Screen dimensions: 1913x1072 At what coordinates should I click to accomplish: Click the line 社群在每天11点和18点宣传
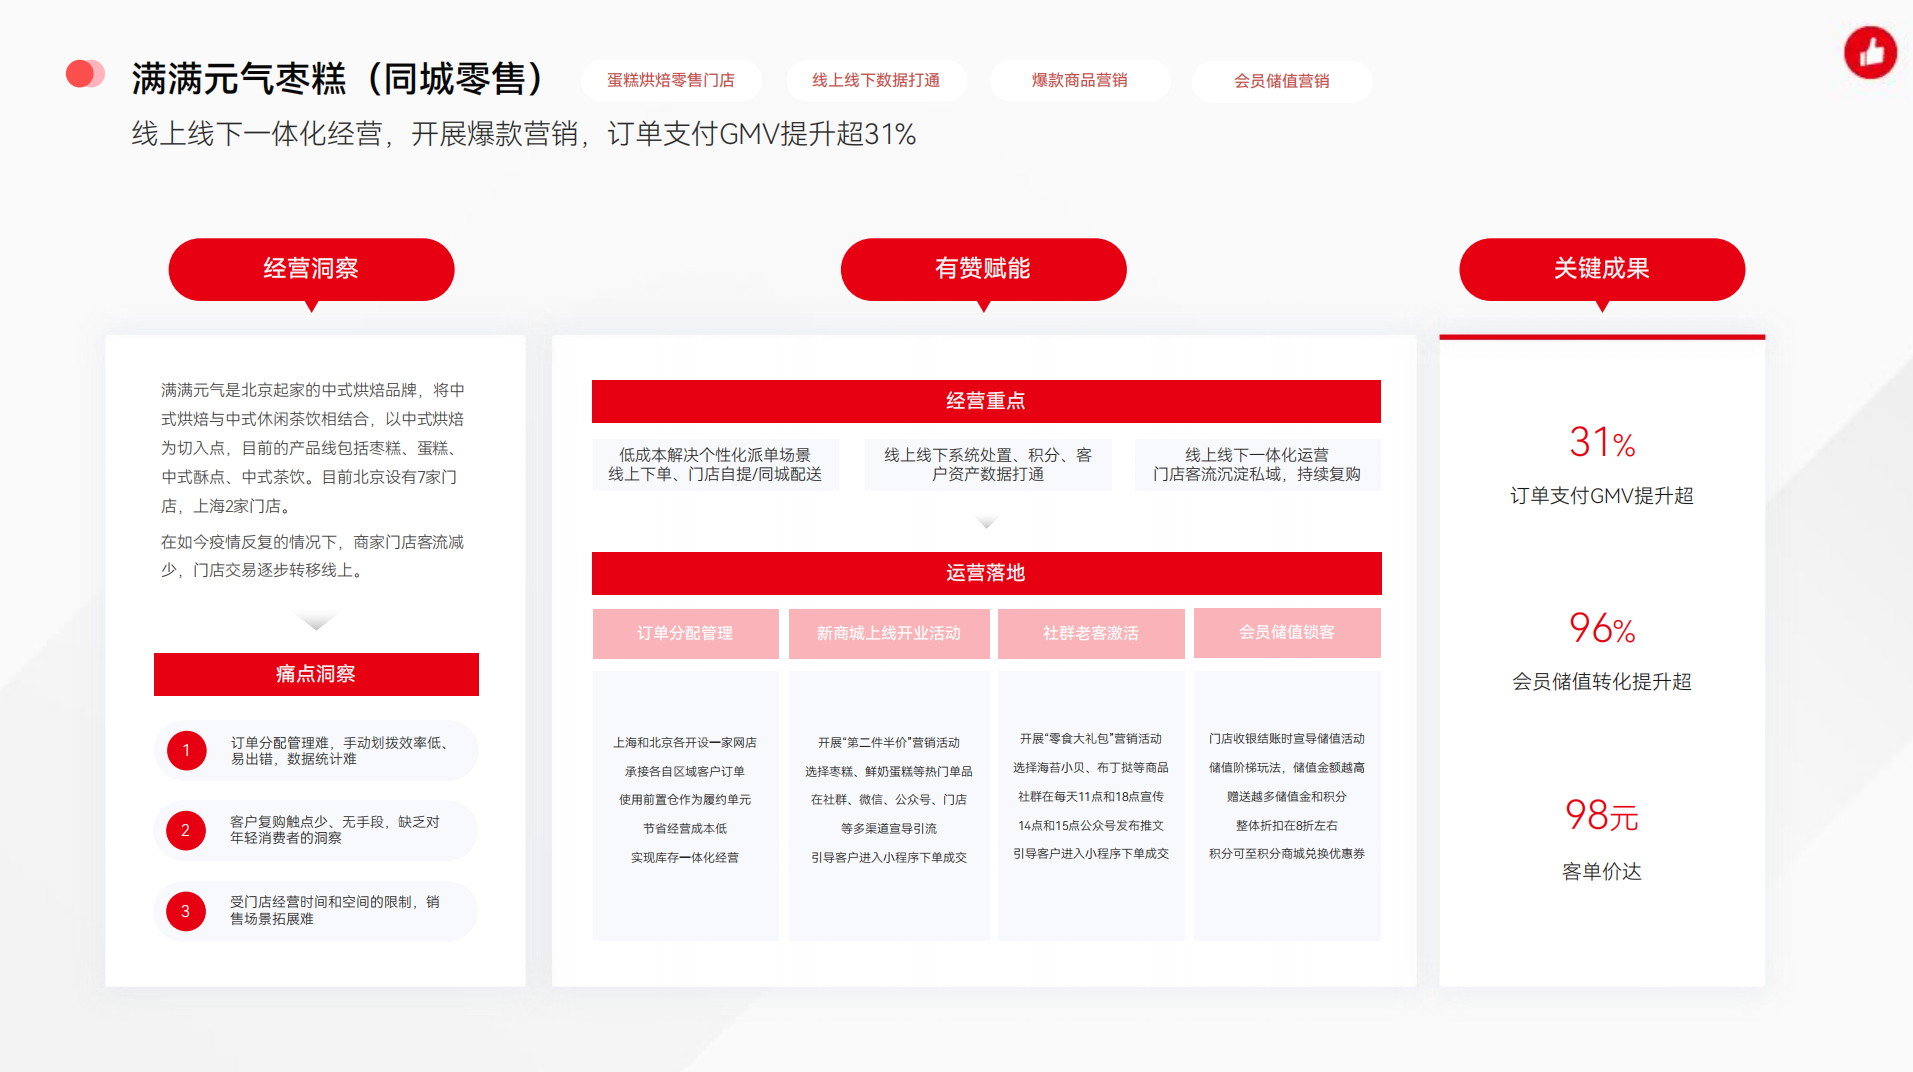(x=1091, y=797)
